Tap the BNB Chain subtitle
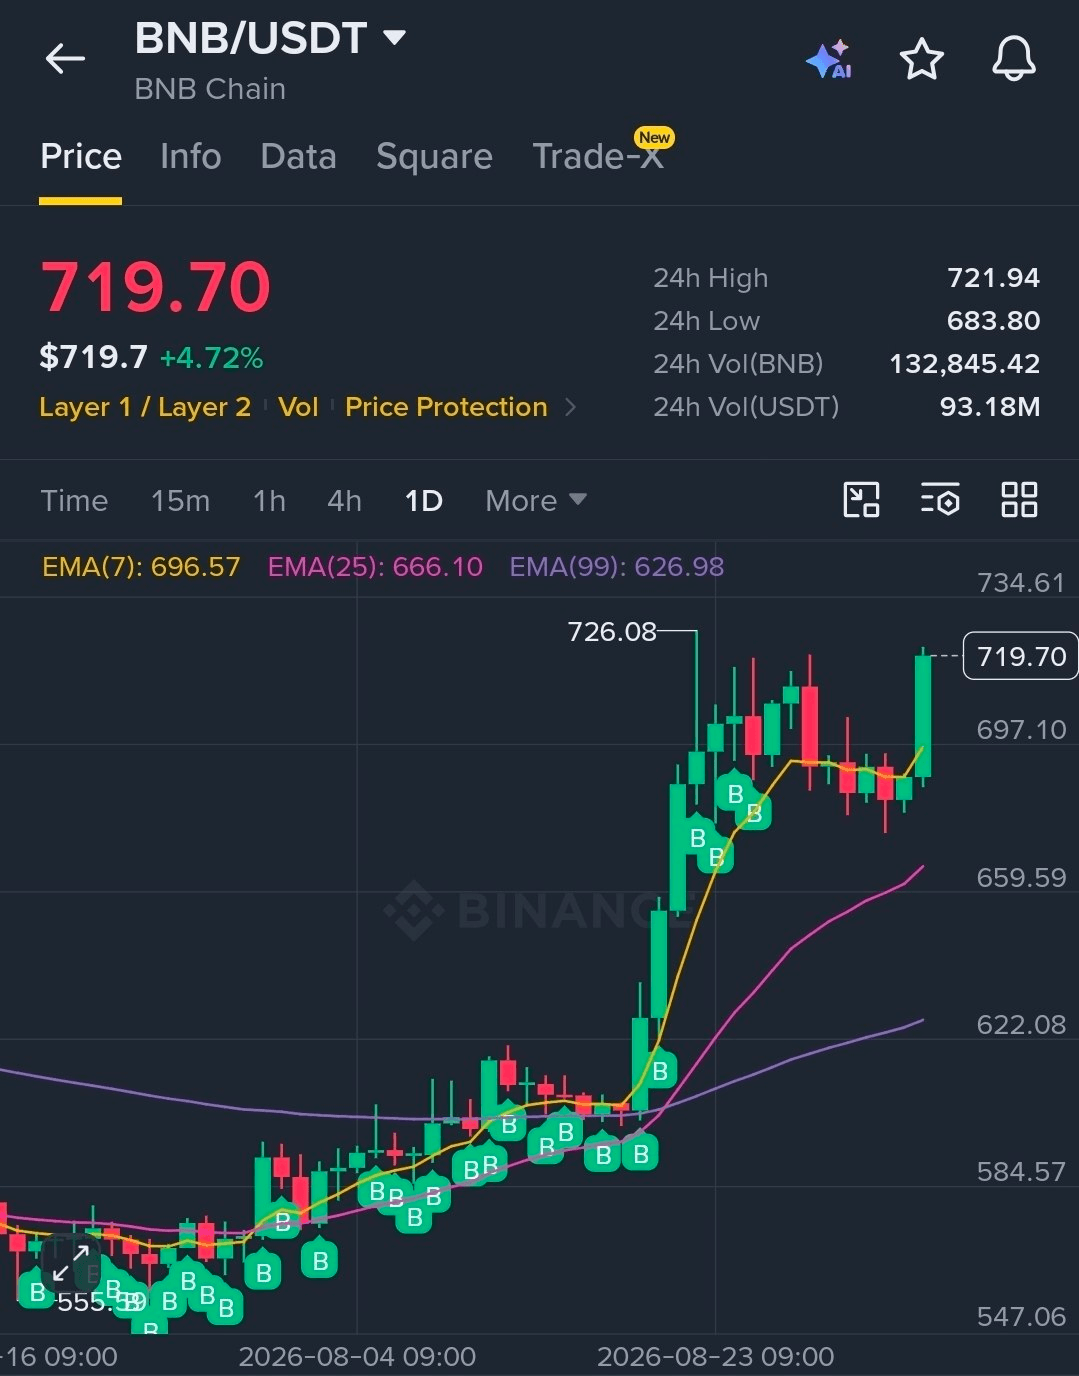Screen dimensions: 1079x1376 pyautogui.click(x=210, y=89)
